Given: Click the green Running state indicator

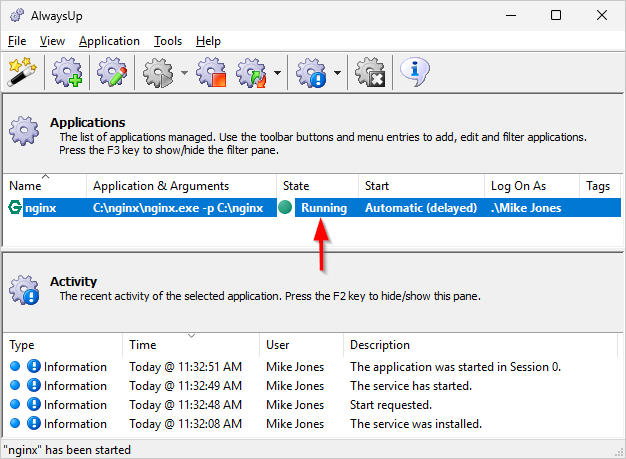Looking at the screenshot, I should (285, 208).
